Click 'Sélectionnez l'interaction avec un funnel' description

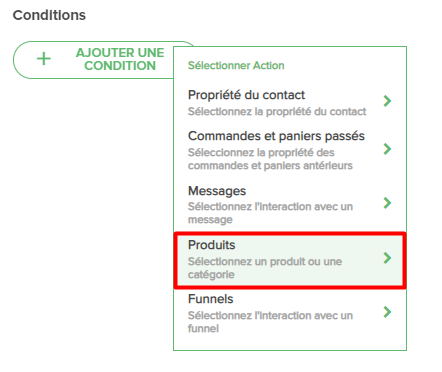click(270, 322)
